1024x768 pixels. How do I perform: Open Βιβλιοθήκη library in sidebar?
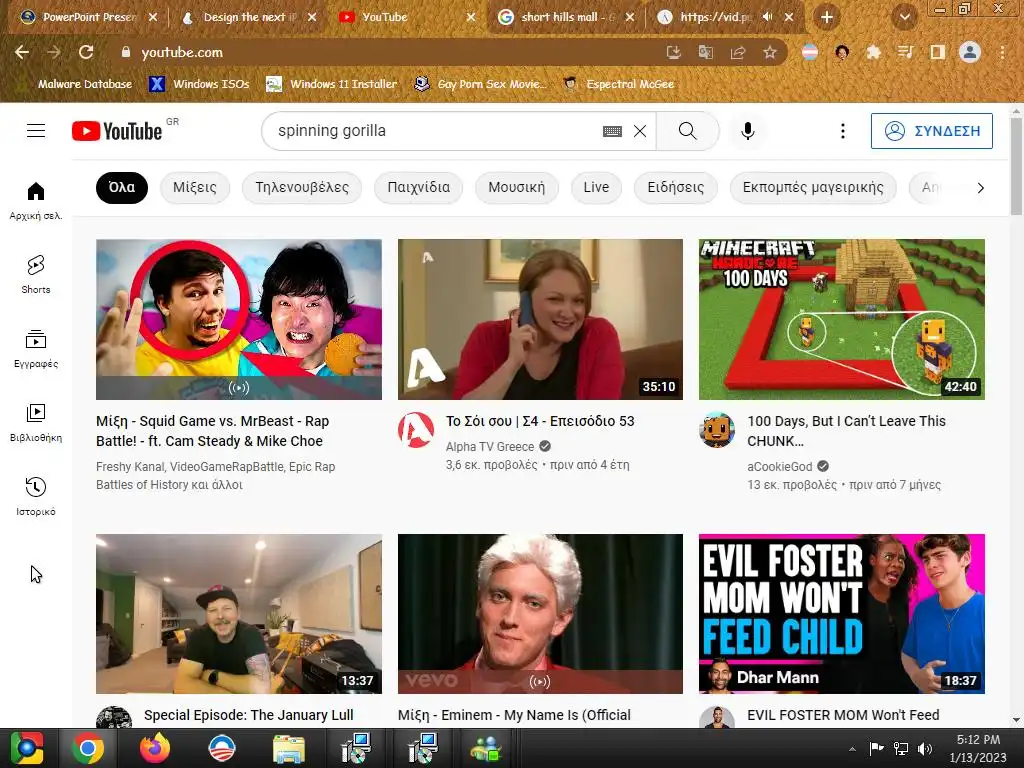36,423
